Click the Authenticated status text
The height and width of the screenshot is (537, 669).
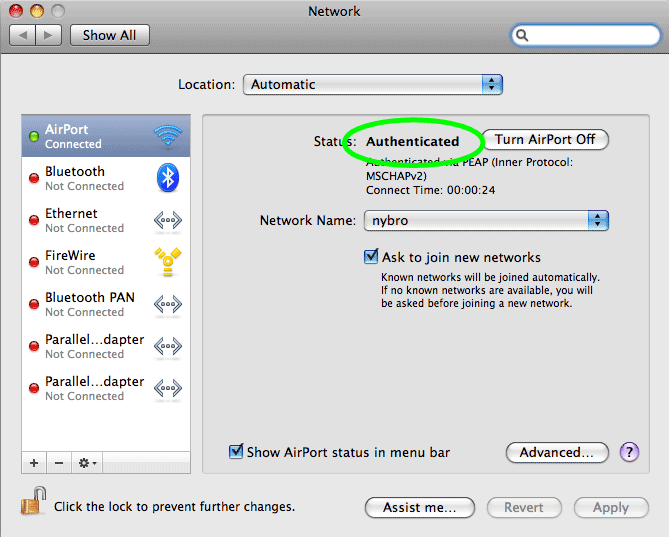[412, 141]
